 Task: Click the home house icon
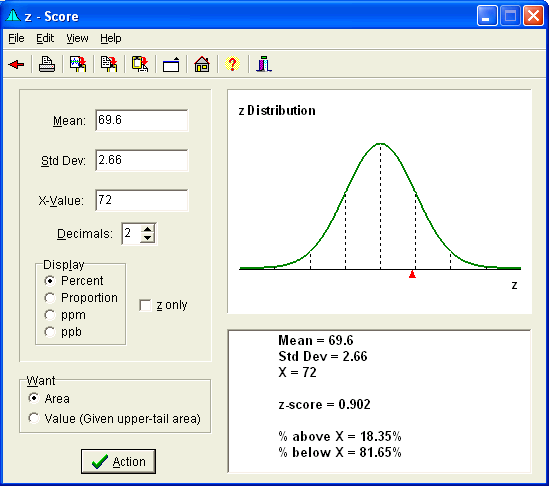click(x=202, y=64)
